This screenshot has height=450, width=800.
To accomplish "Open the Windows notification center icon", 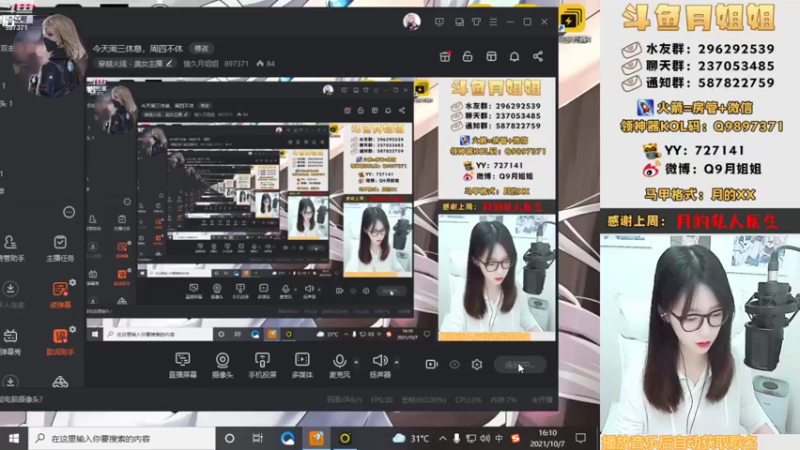I will tap(581, 438).
